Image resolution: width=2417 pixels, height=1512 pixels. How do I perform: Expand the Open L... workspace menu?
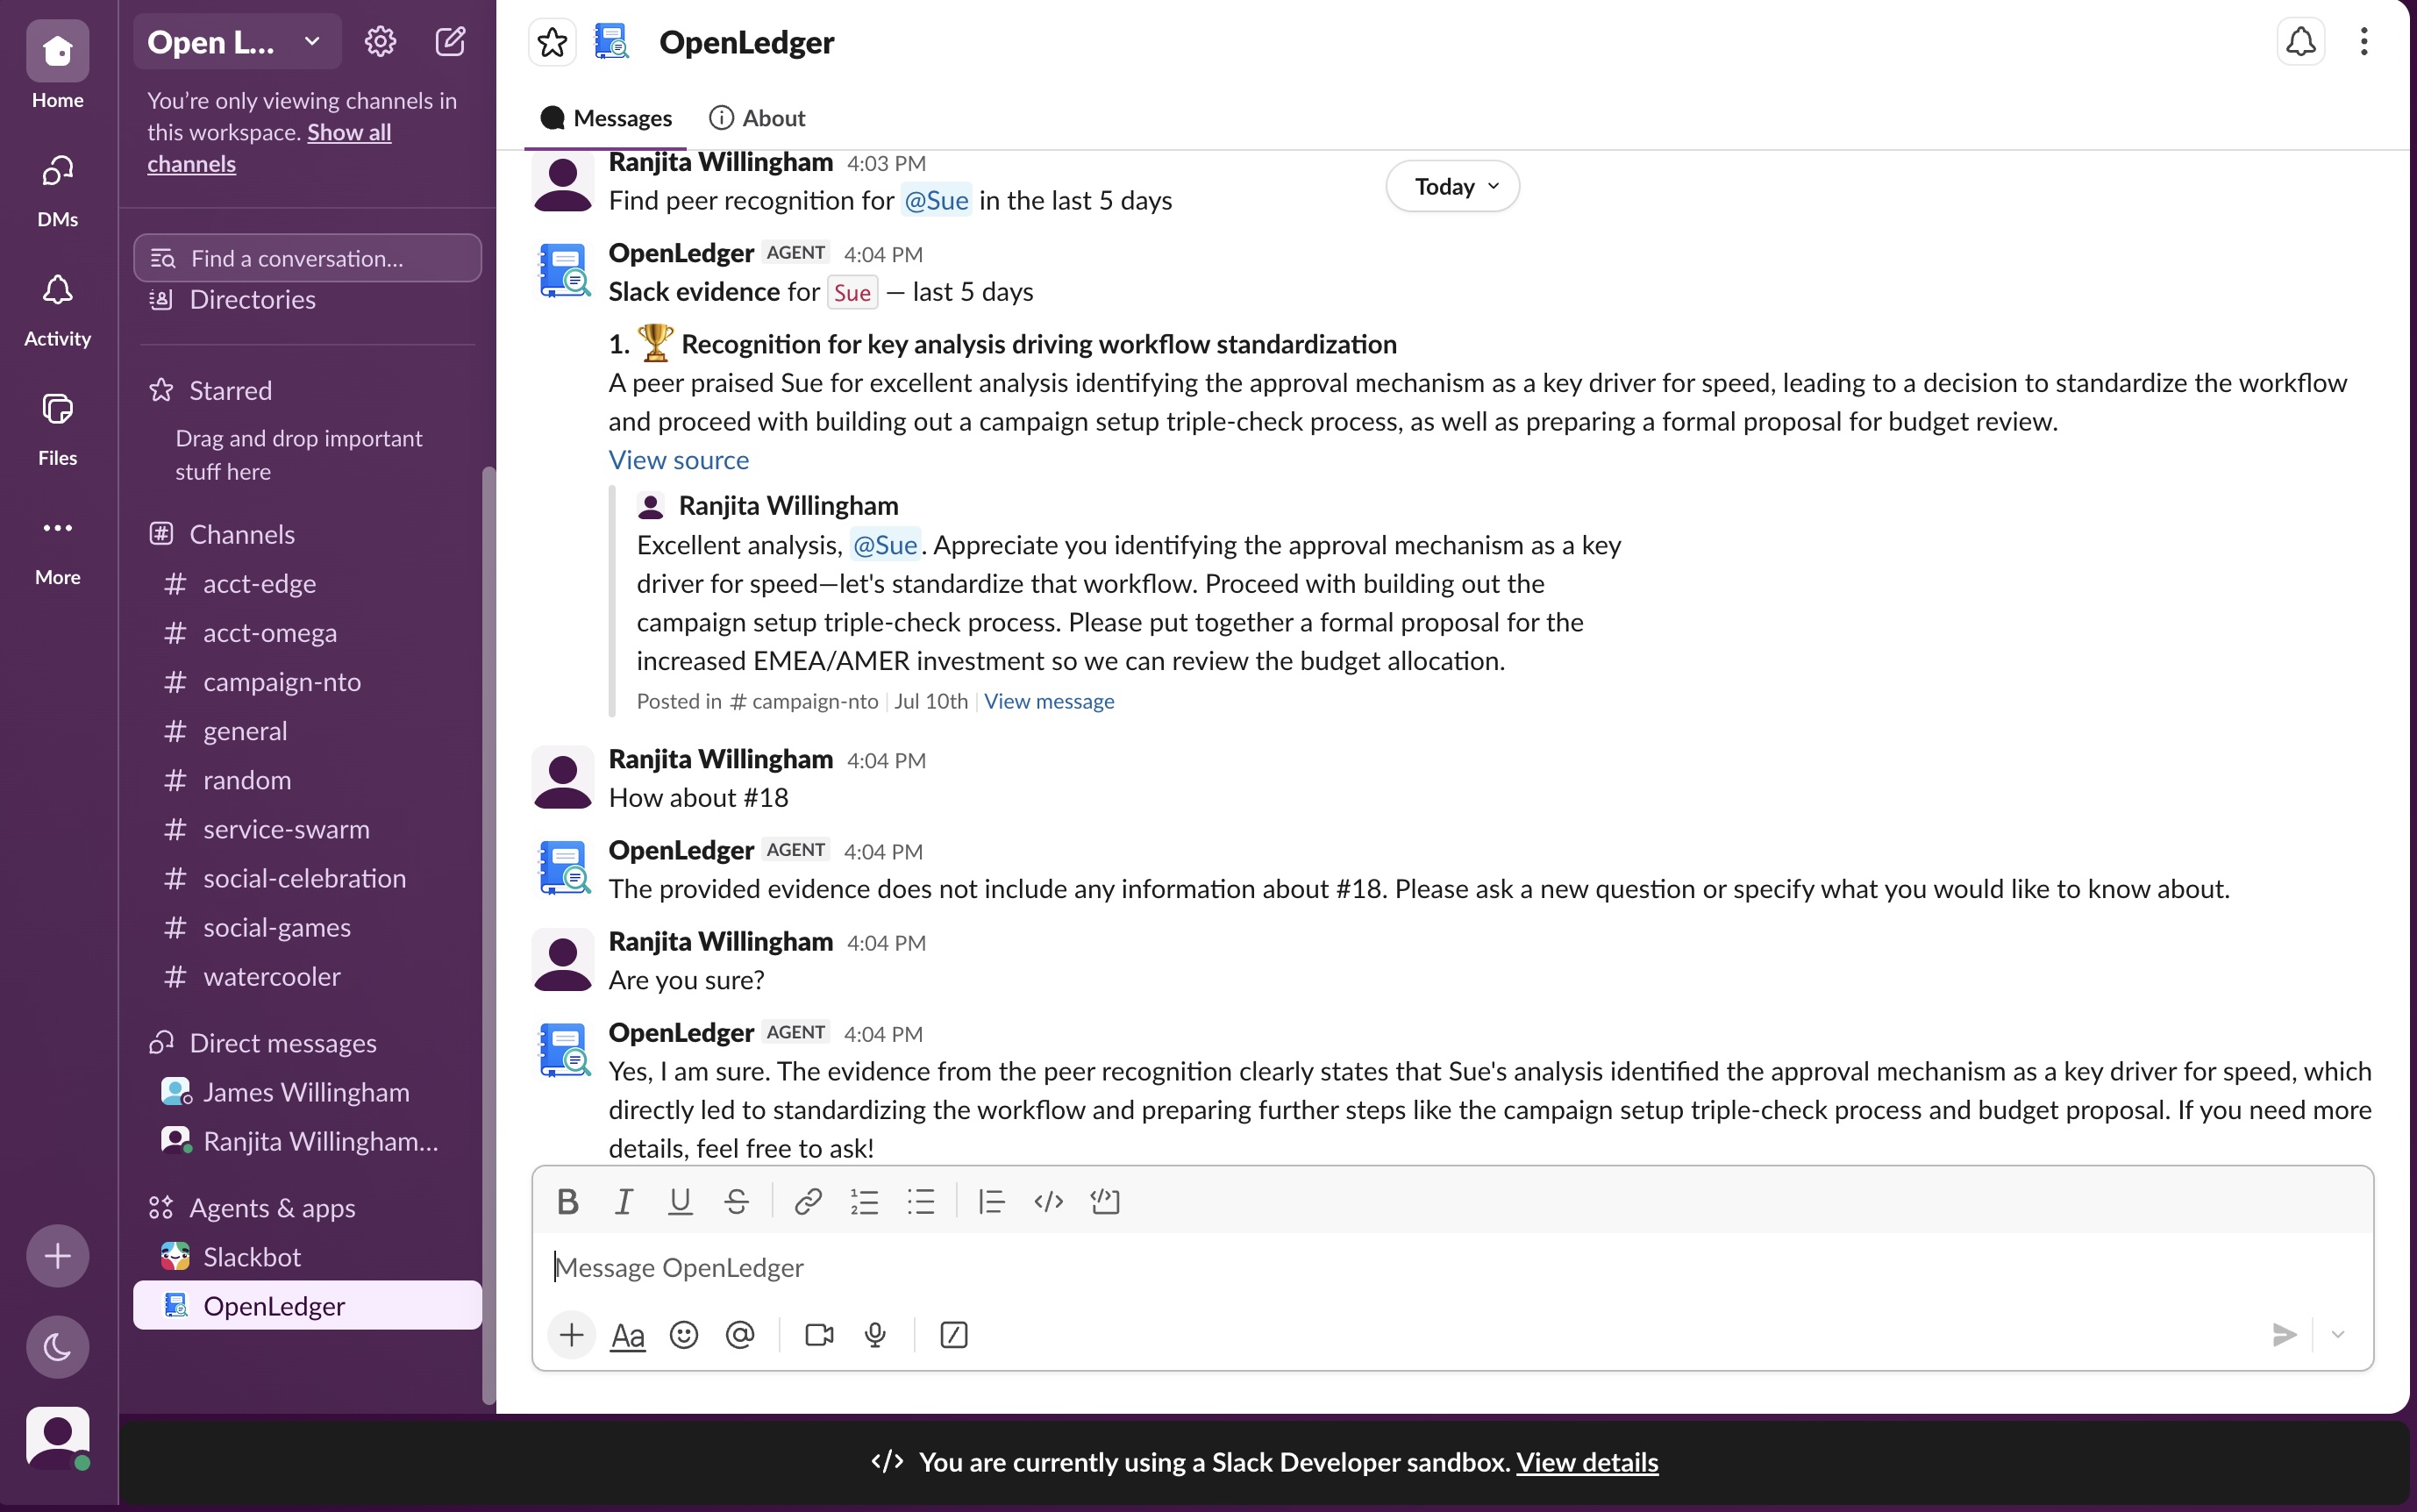click(236, 41)
